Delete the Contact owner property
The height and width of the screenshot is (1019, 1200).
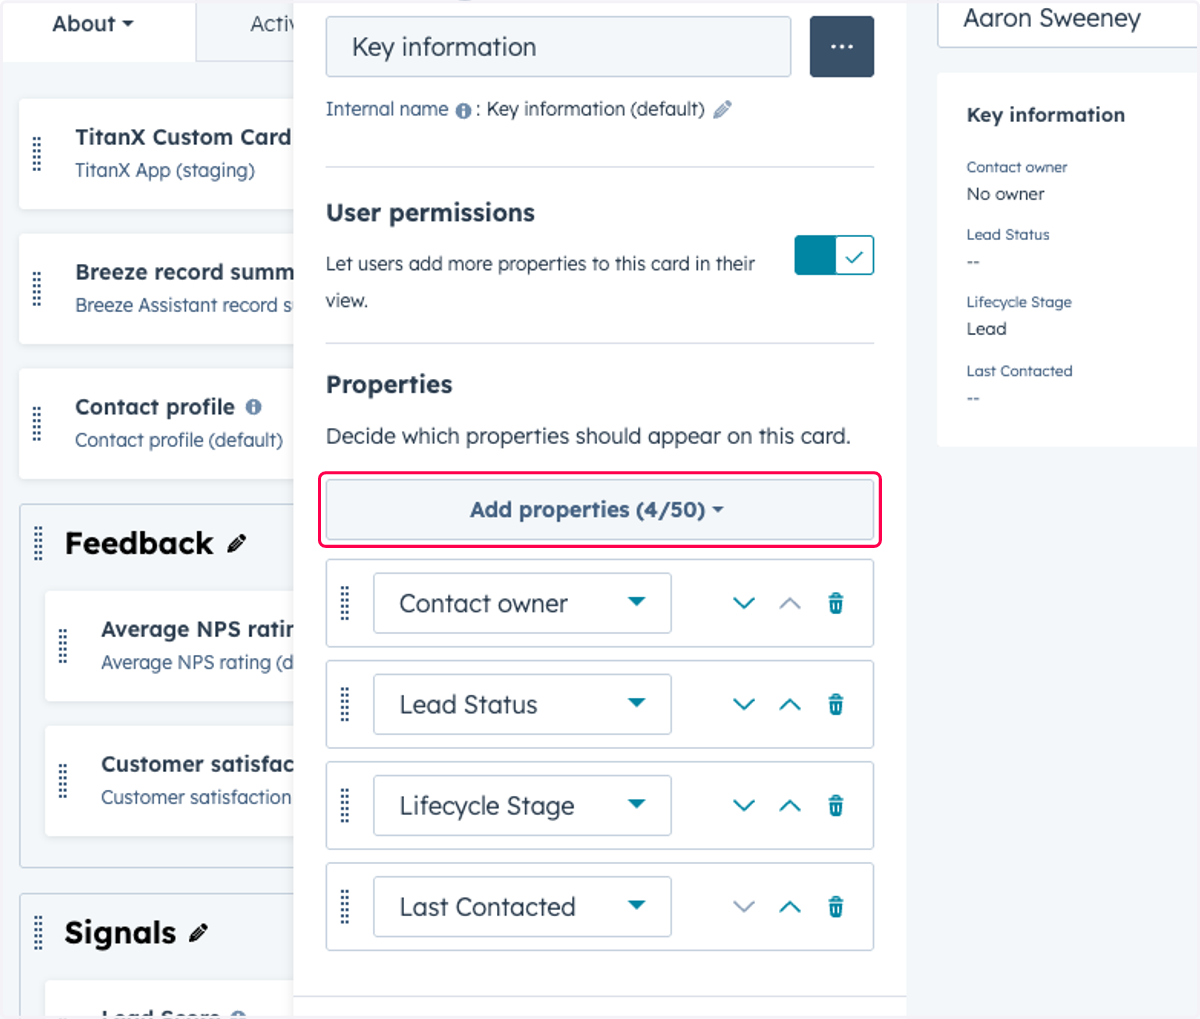pos(836,603)
